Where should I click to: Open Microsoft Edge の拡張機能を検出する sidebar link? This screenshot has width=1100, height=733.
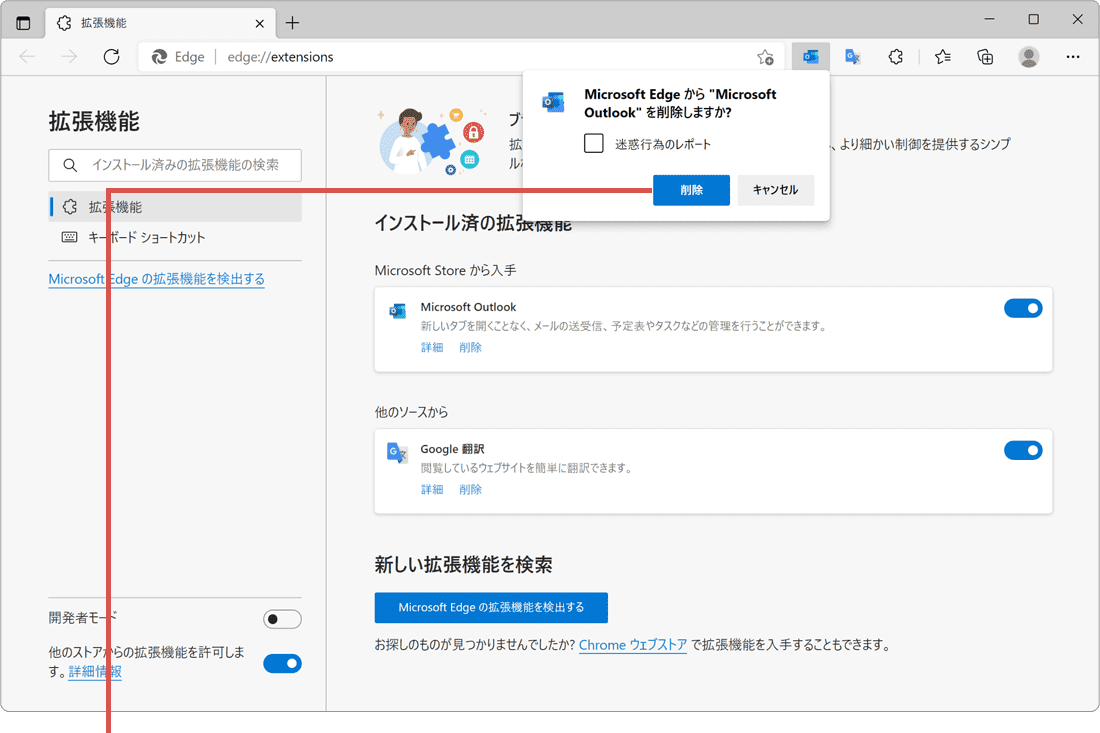coord(156,279)
